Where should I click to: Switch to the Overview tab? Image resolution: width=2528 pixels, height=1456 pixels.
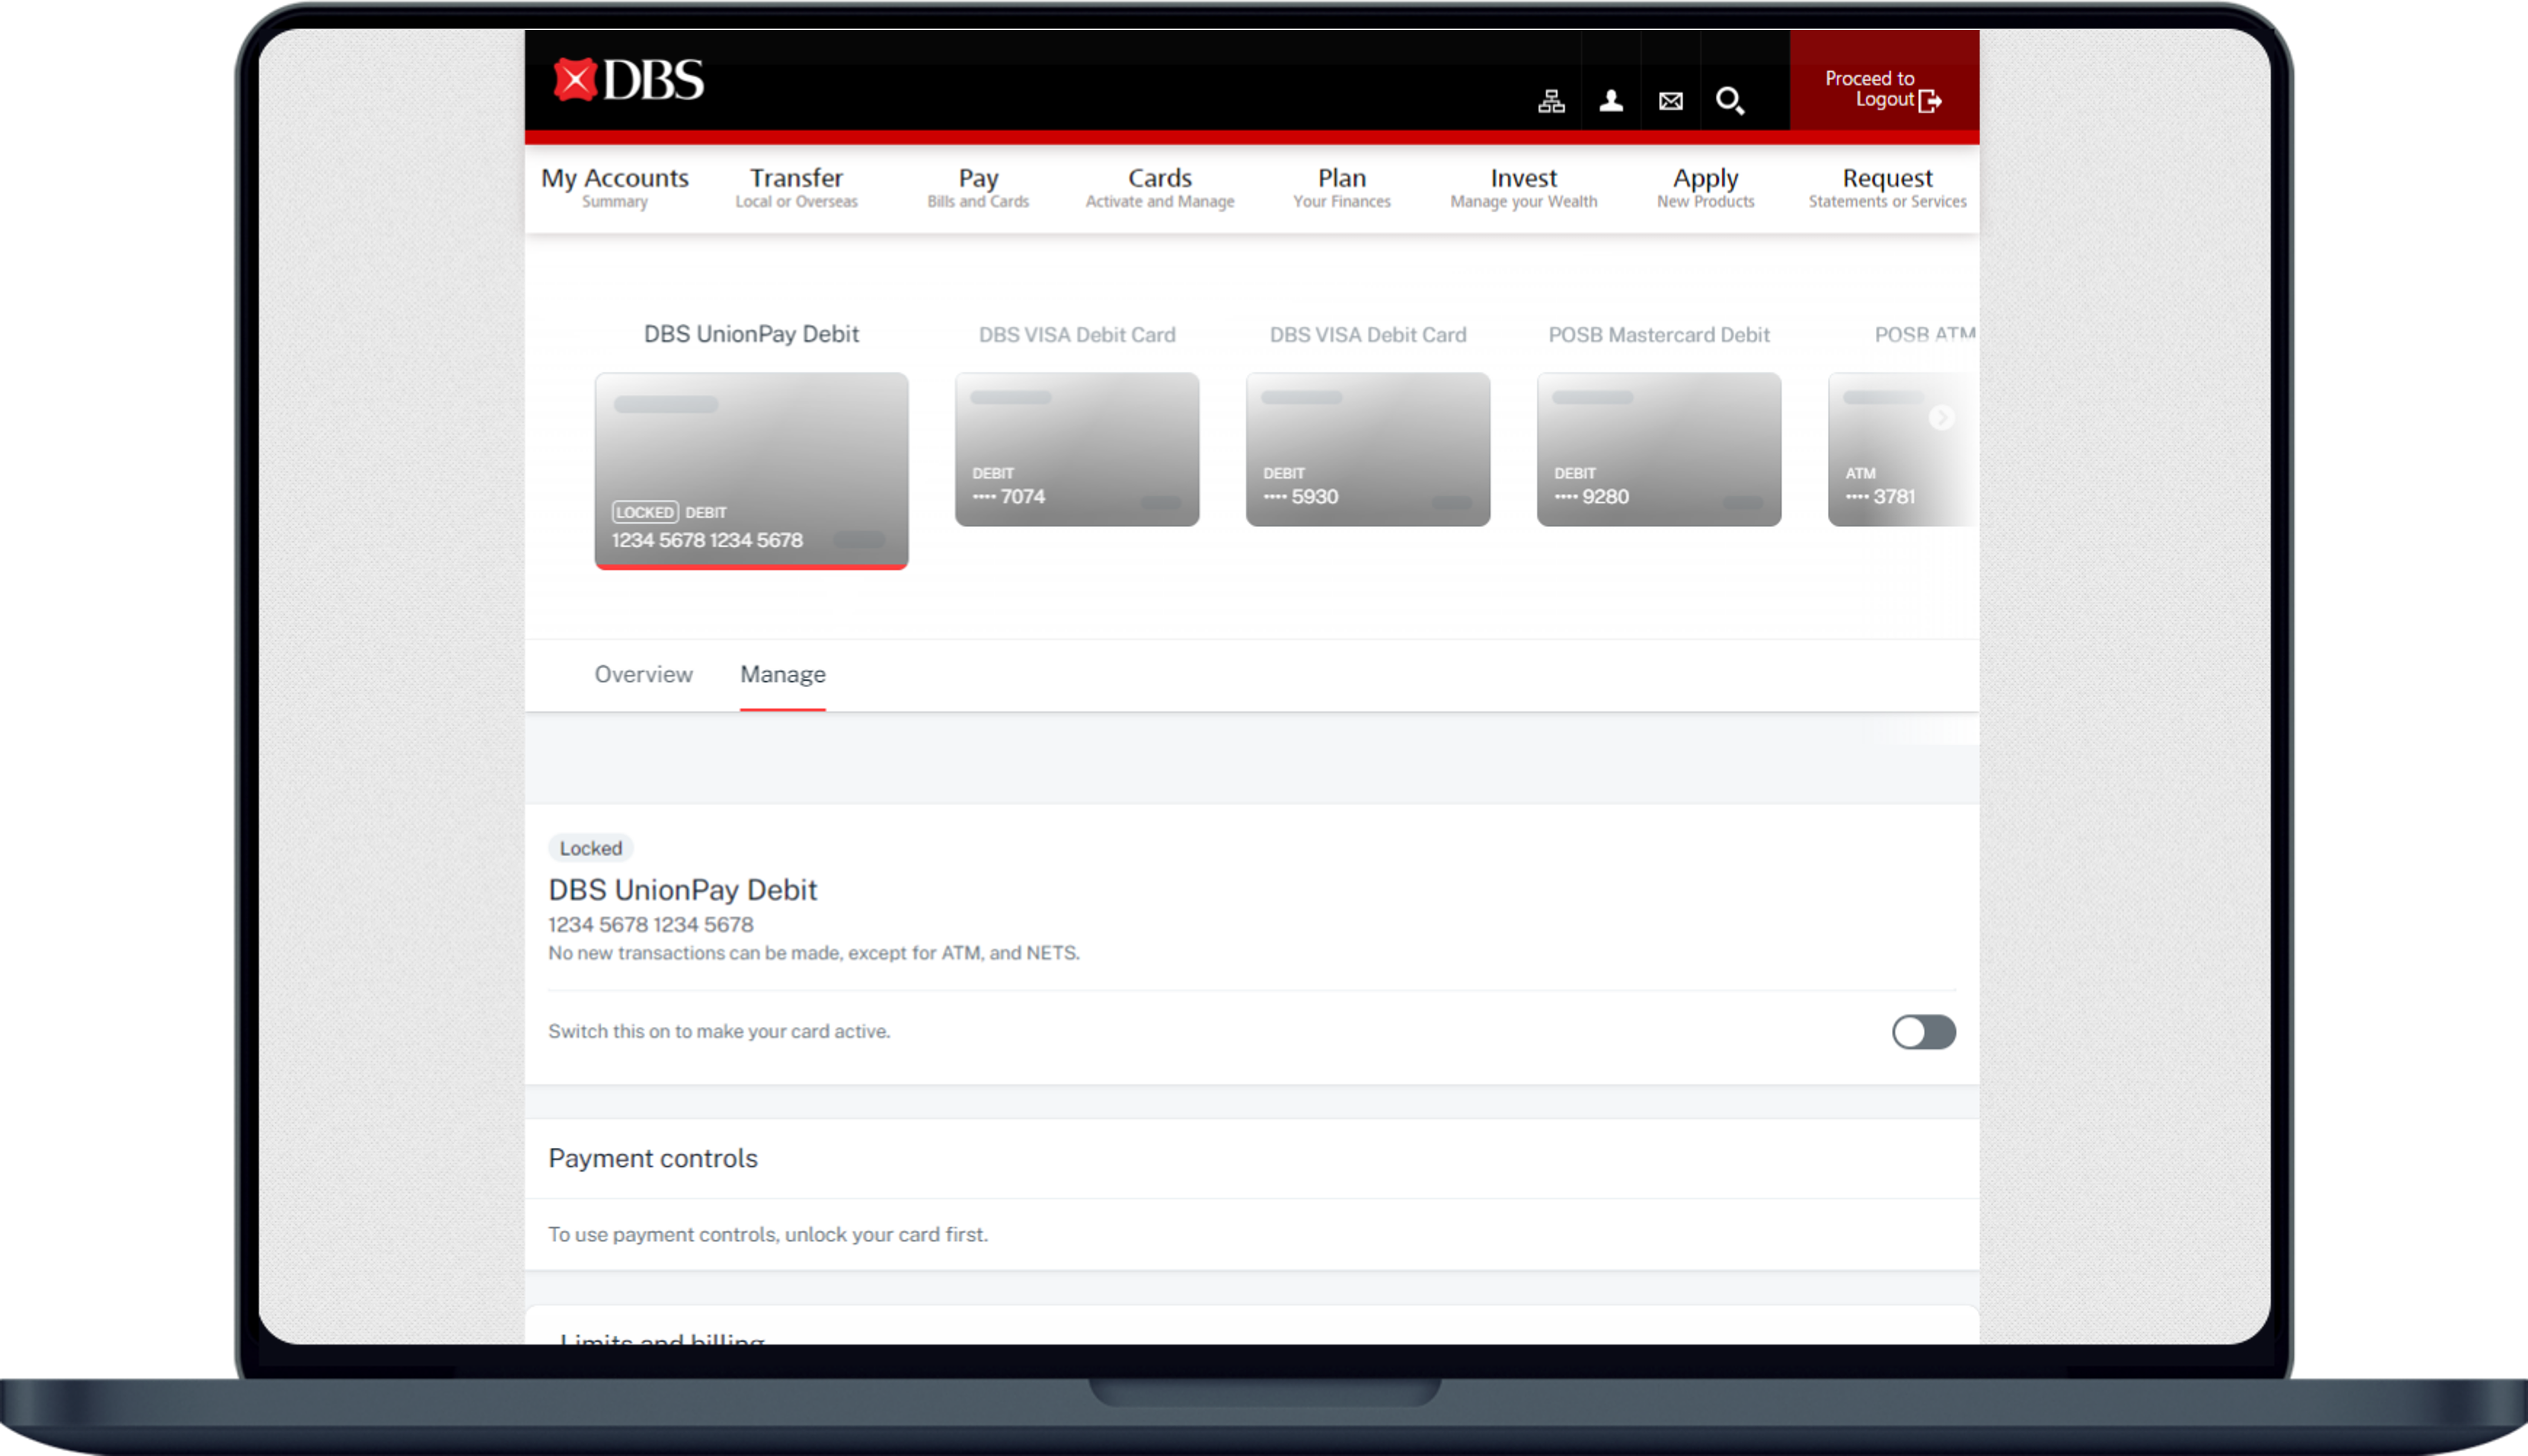[x=643, y=675]
